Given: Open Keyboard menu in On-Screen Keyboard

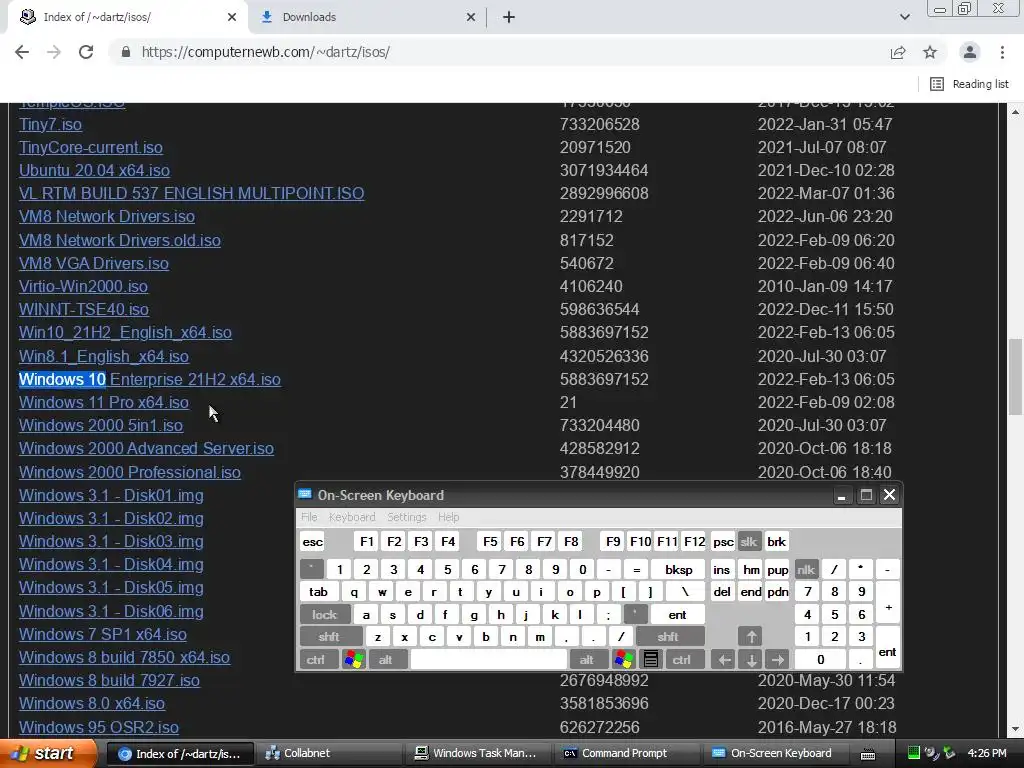Looking at the screenshot, I should [x=352, y=517].
